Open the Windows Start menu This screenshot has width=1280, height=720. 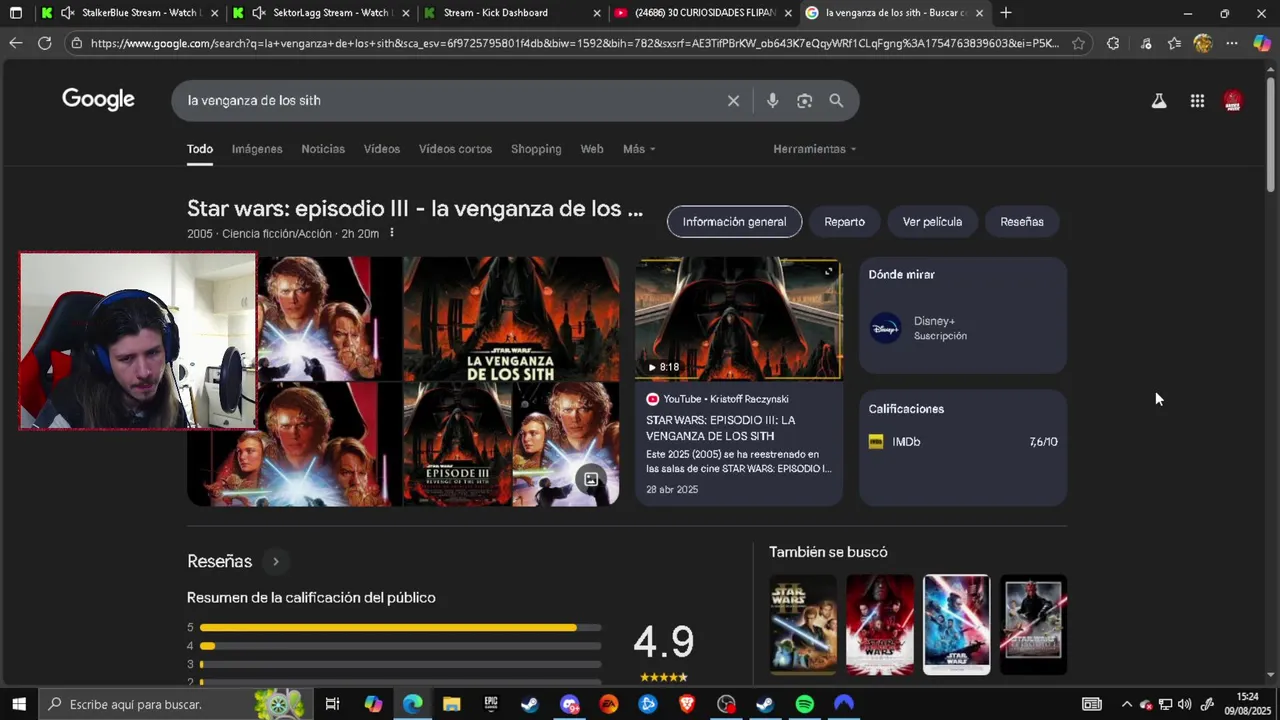click(18, 704)
